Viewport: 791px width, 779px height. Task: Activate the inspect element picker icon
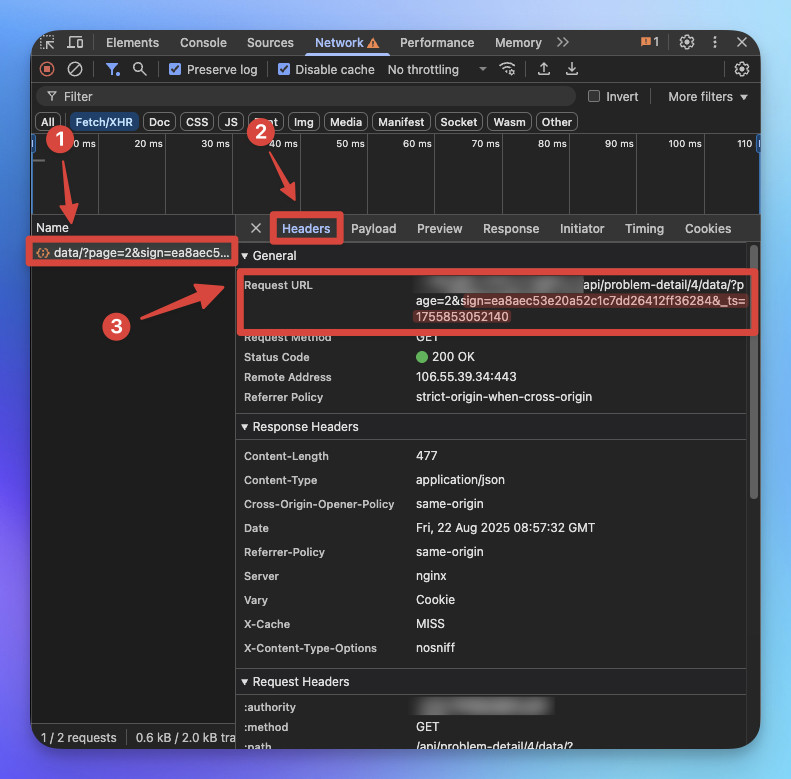[47, 42]
